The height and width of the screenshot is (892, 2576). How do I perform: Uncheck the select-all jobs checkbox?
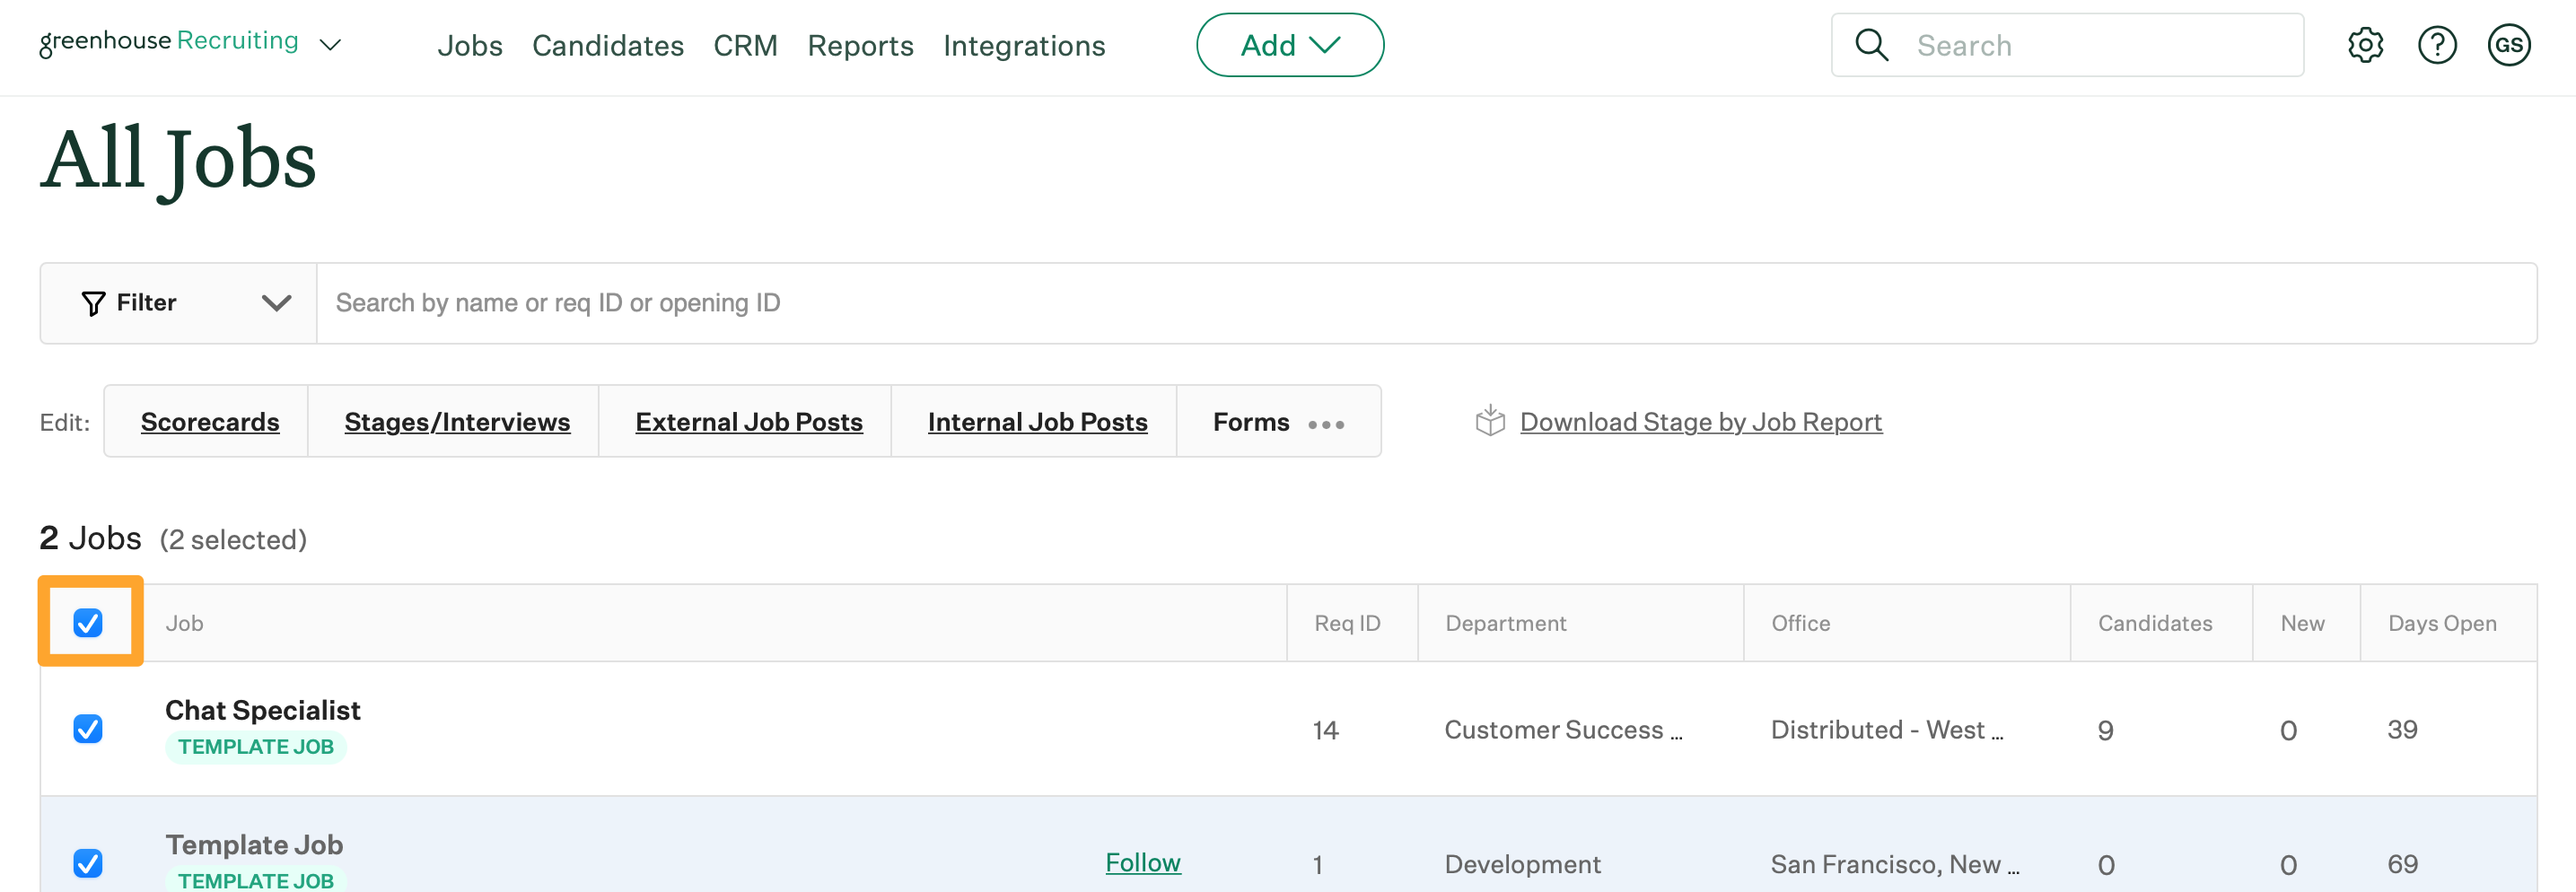coord(88,623)
